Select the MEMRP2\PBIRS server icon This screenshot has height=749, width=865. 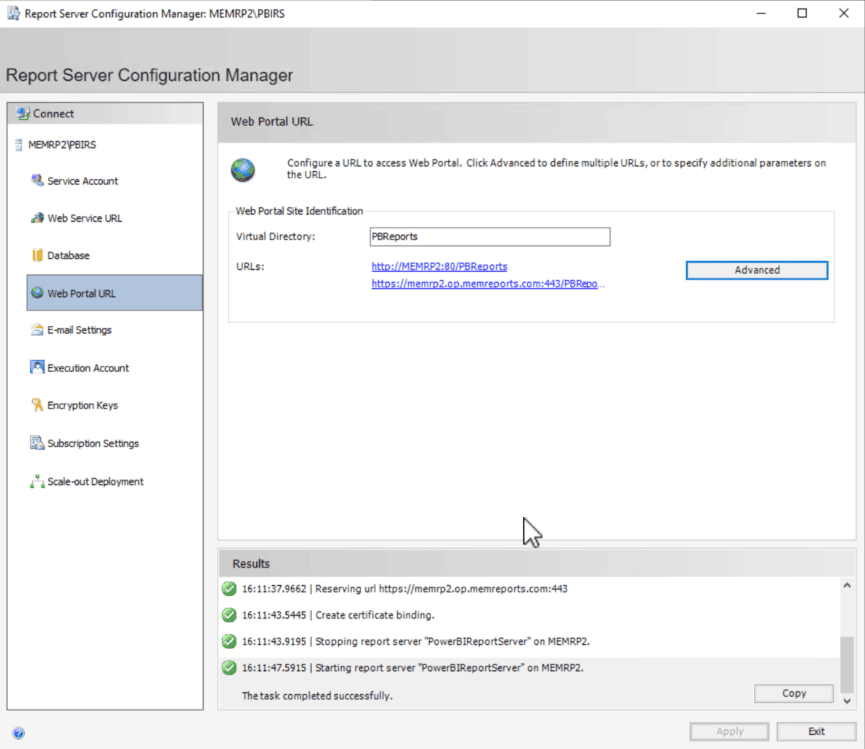(x=19, y=145)
